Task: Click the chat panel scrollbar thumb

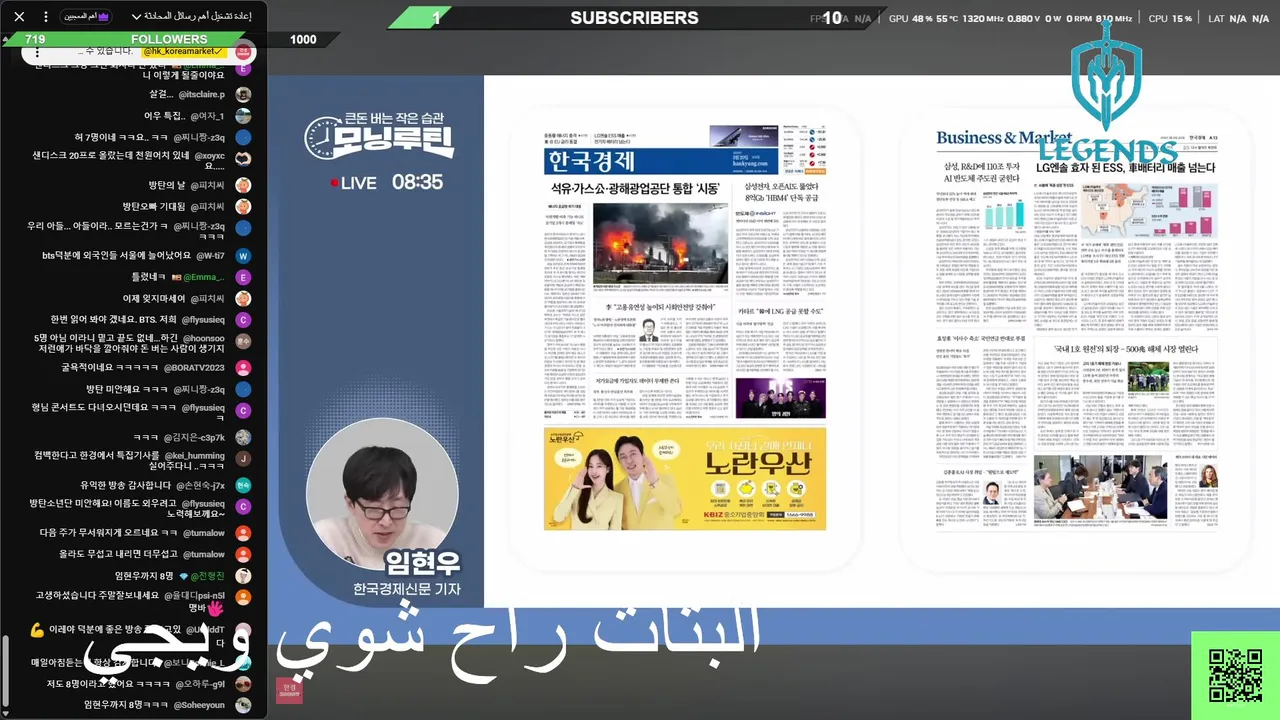Action: [5, 670]
